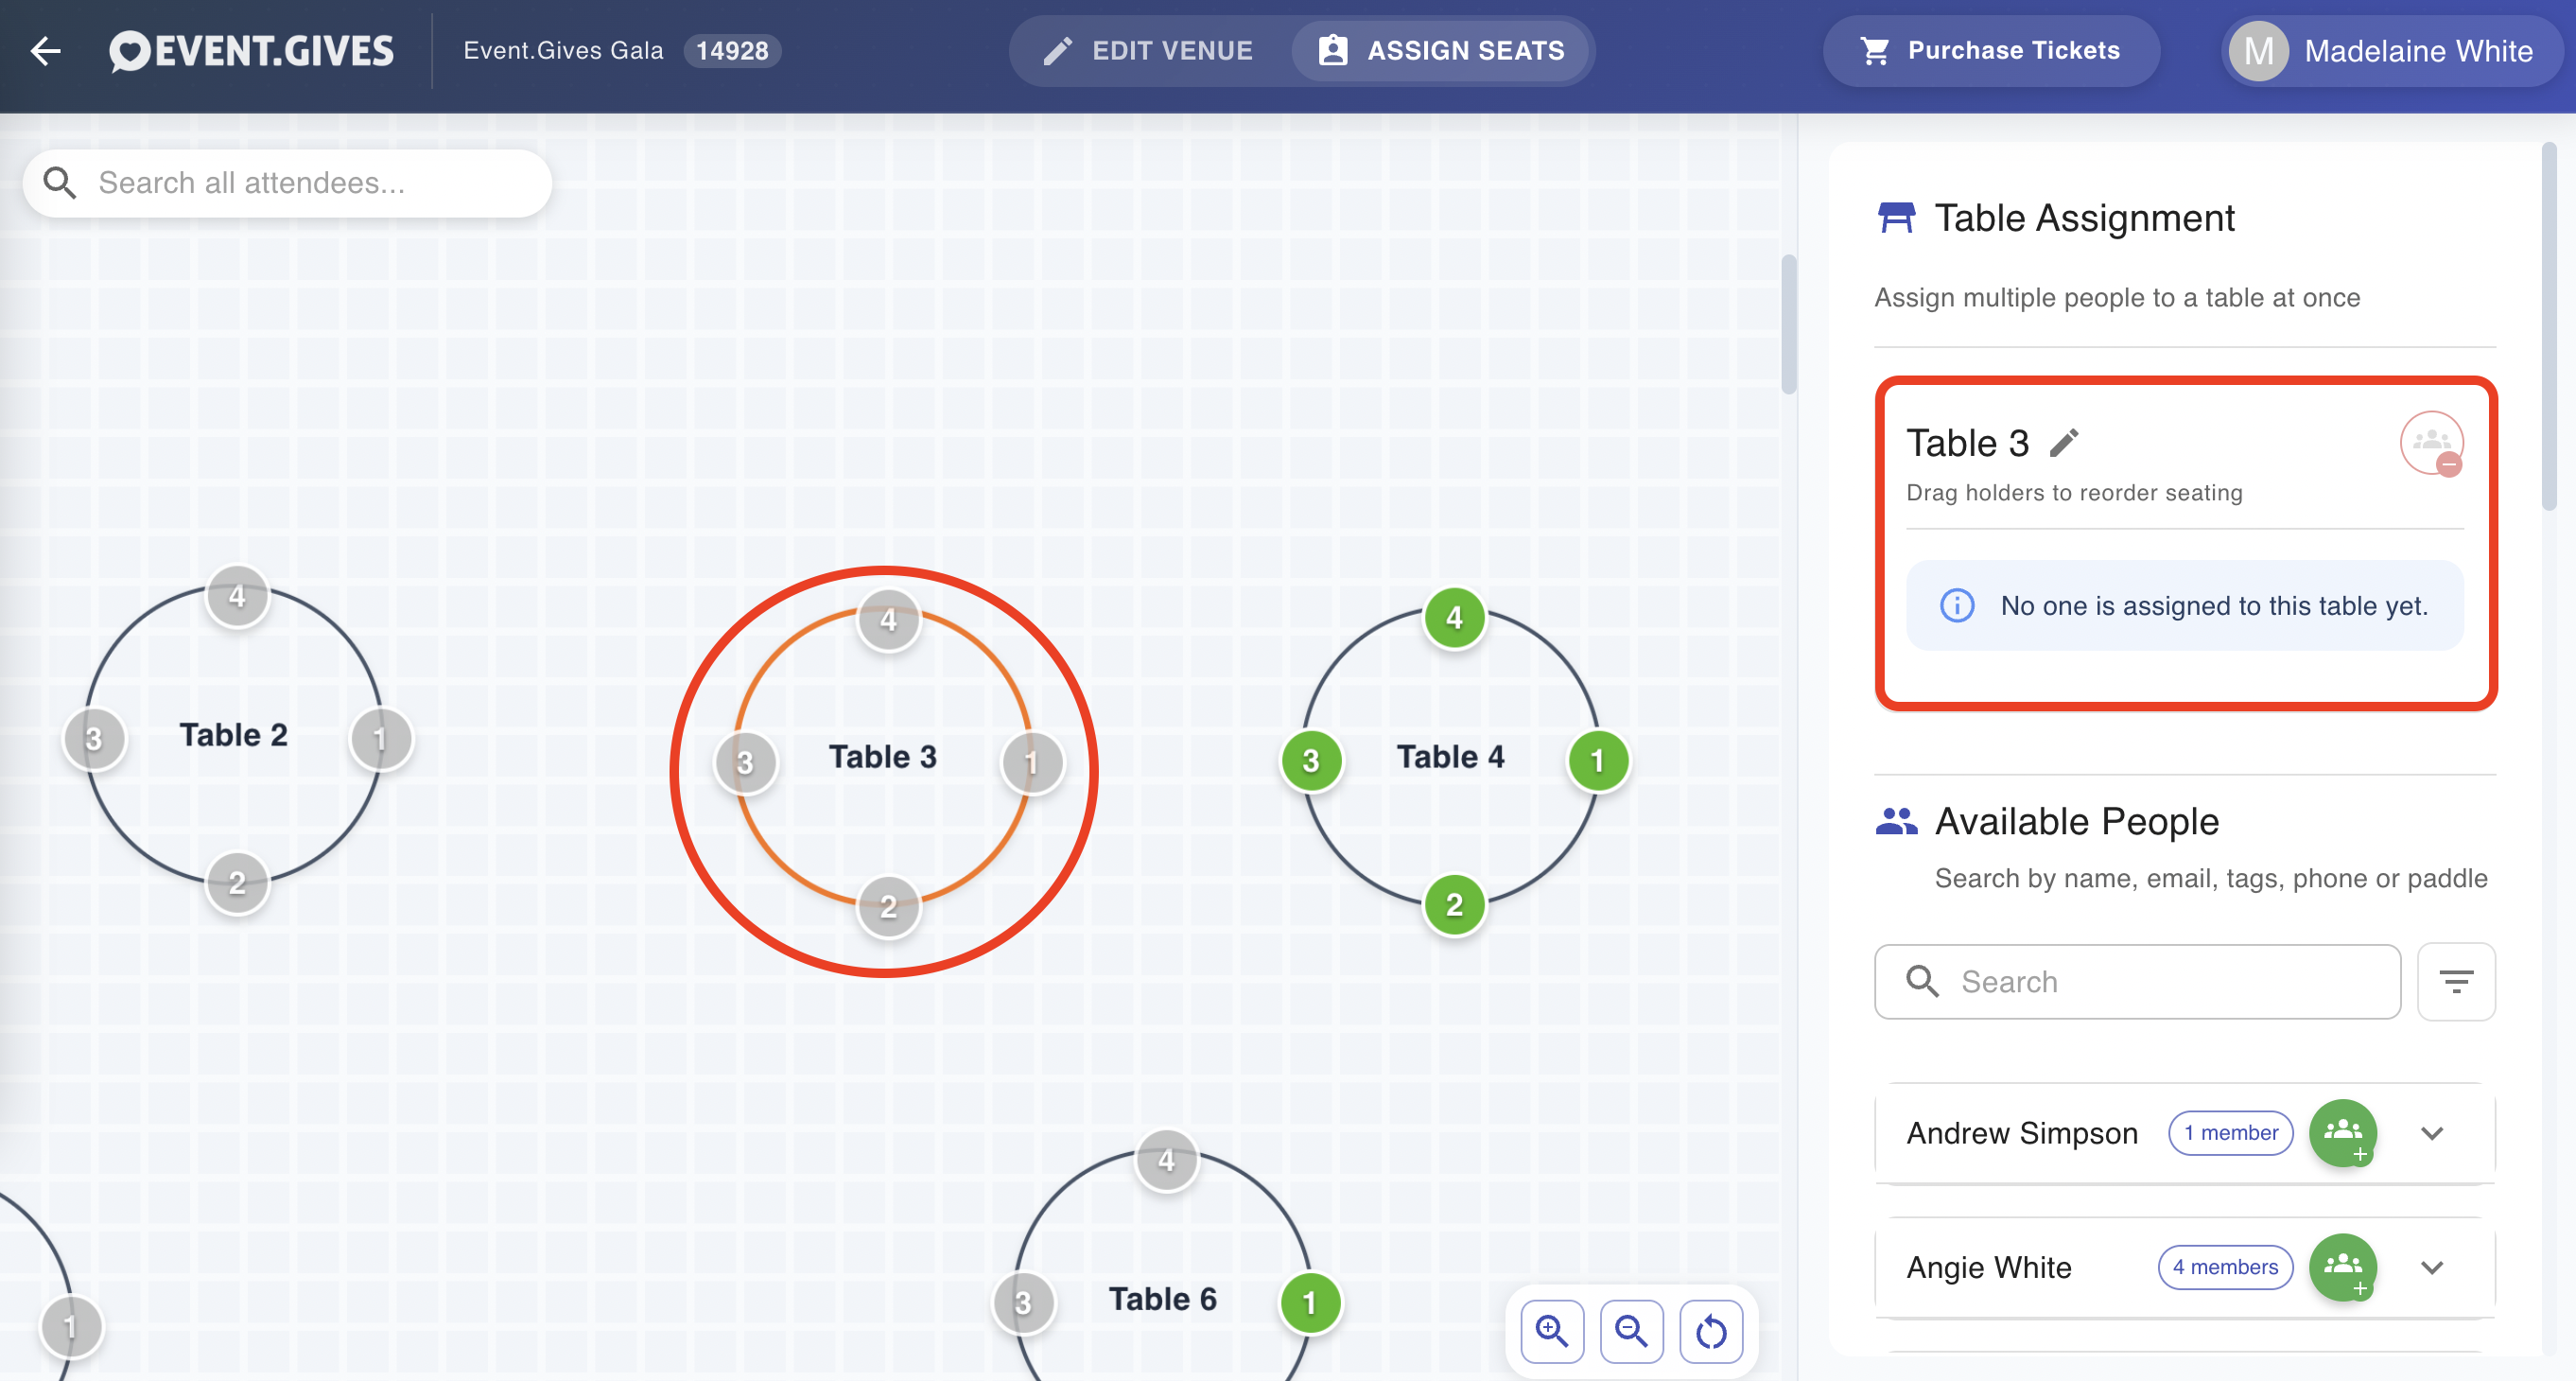Select green seat 3 at Table 4
Screen dimensions: 2576x1381
[x=1311, y=761]
